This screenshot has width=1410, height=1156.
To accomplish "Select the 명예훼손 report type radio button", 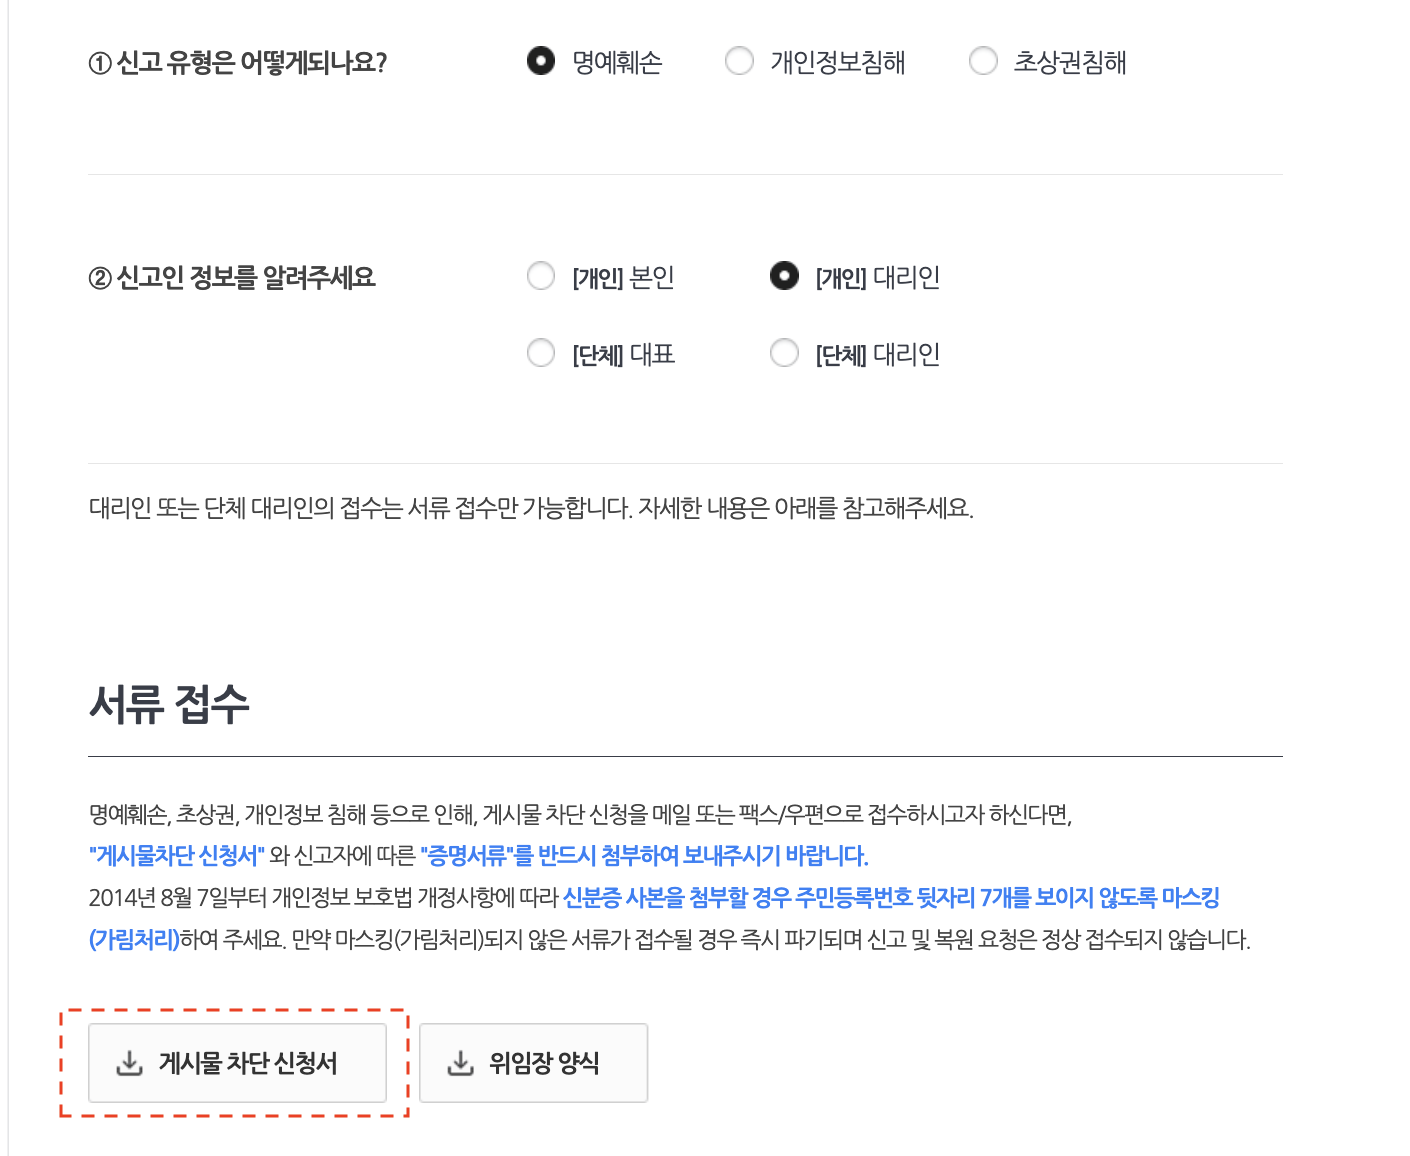I will pos(541,61).
